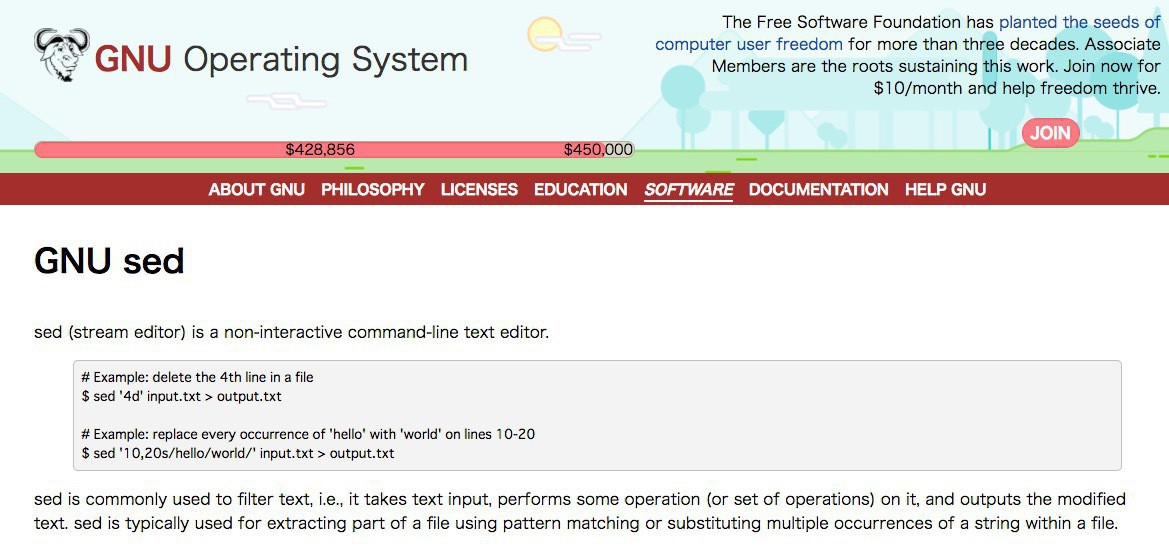Click the sed stream editor description sentence
This screenshot has height=558, width=1169.
291,332
